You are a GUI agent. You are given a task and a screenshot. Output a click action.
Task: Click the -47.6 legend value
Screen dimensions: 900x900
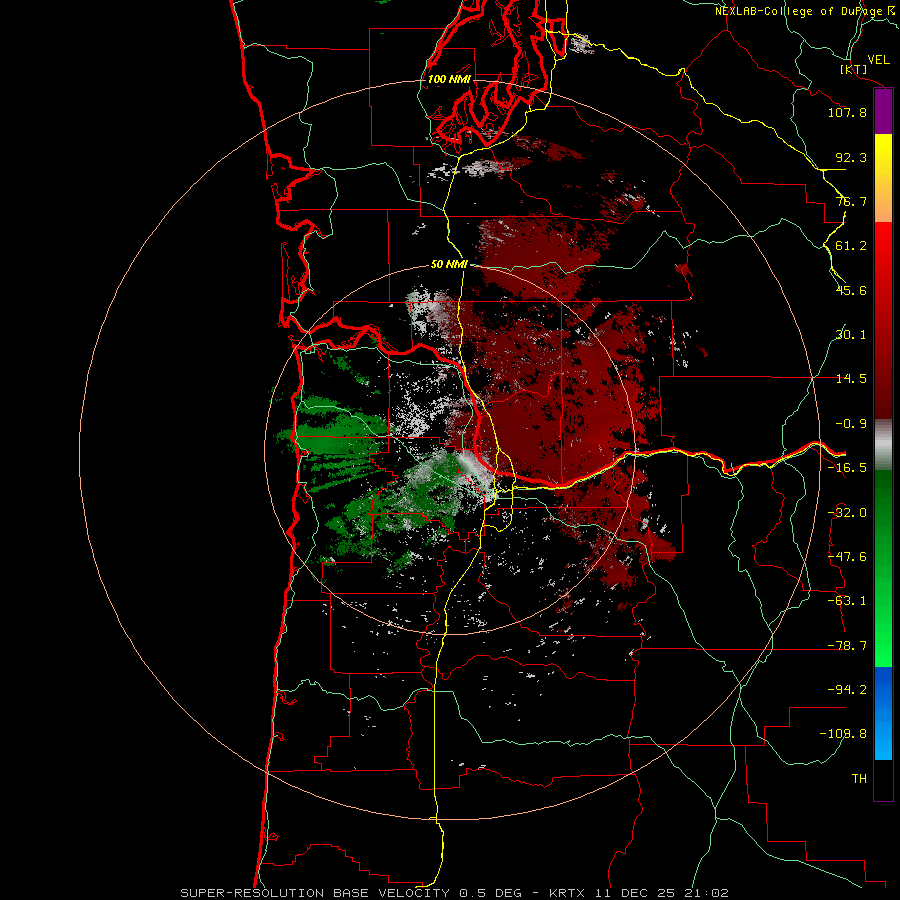[847, 557]
